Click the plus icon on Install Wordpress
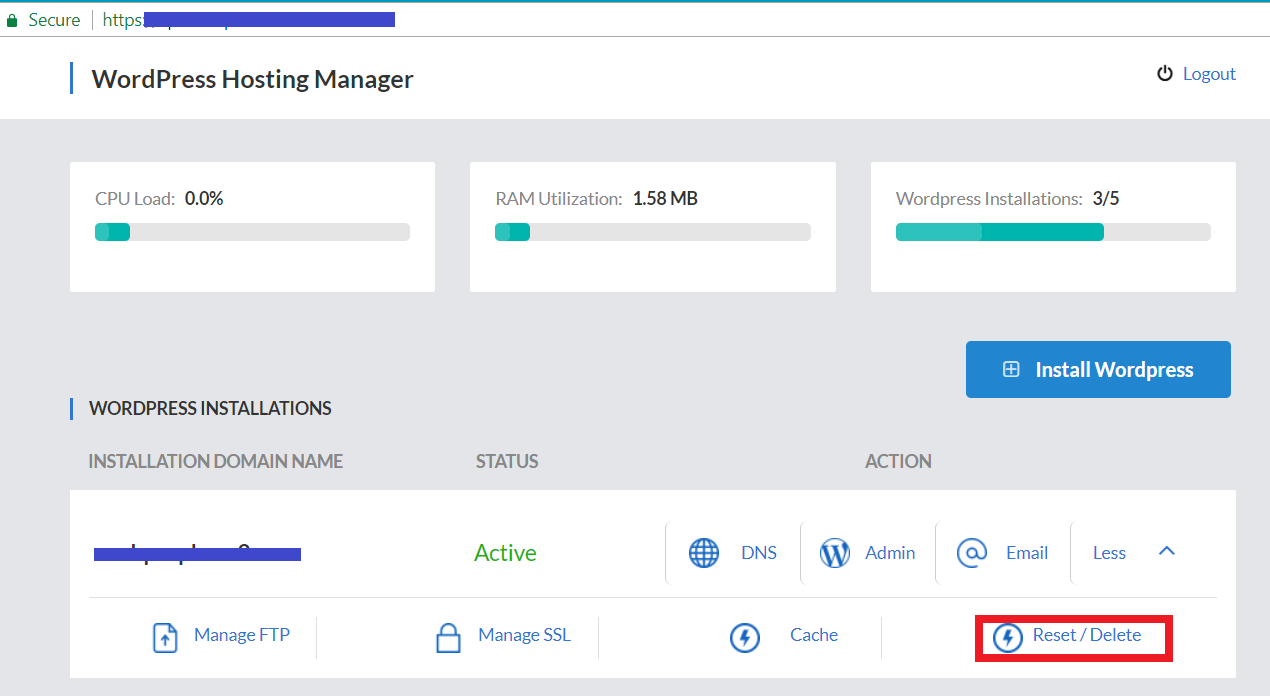 [1011, 370]
